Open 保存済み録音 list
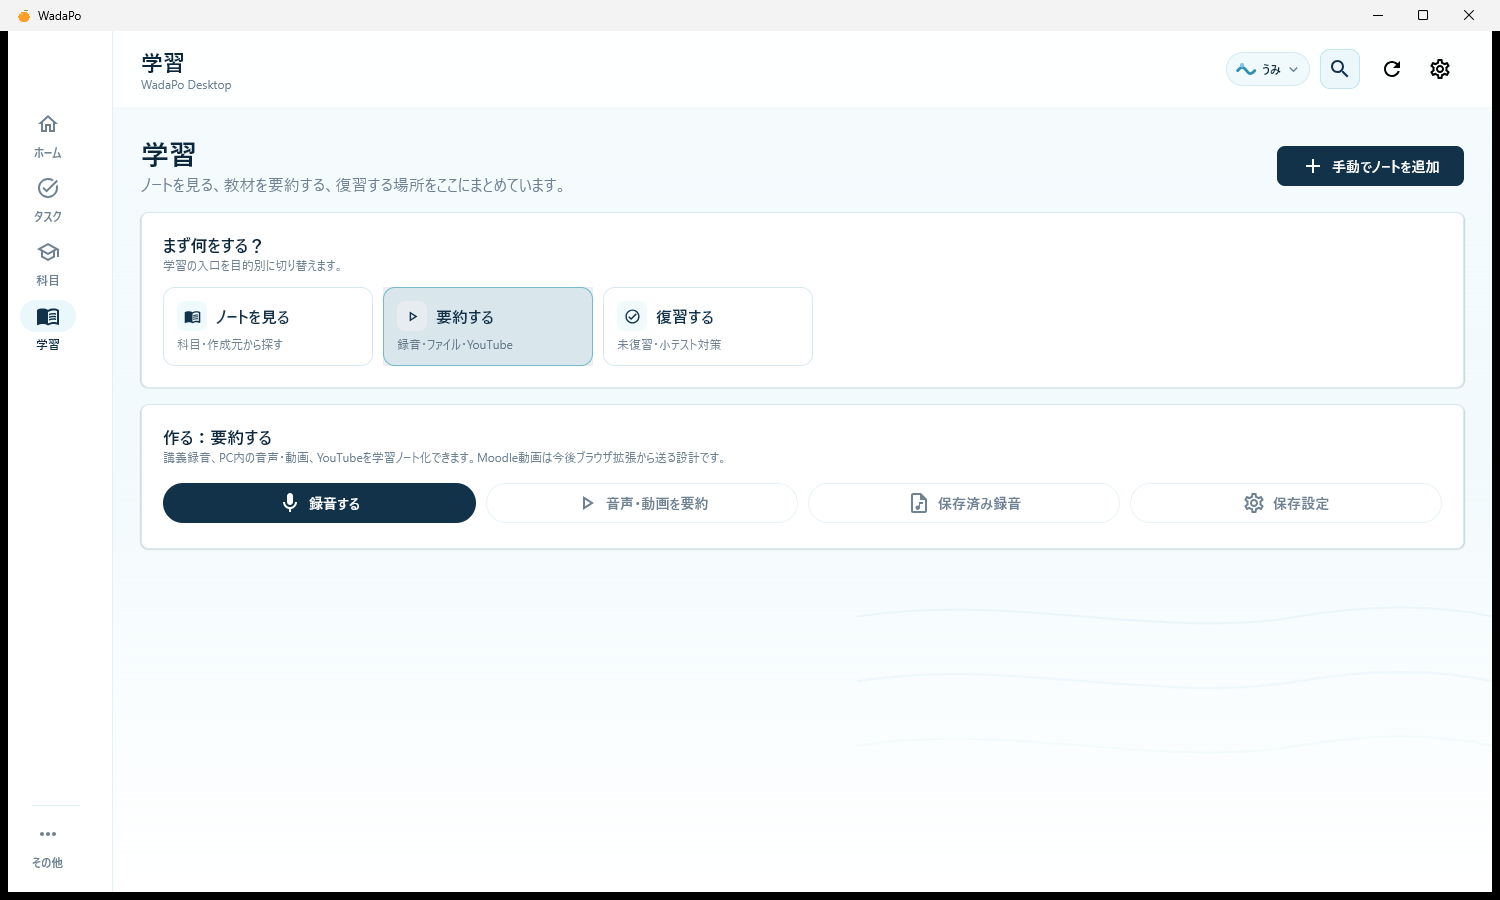The height and width of the screenshot is (900, 1500). pos(964,503)
